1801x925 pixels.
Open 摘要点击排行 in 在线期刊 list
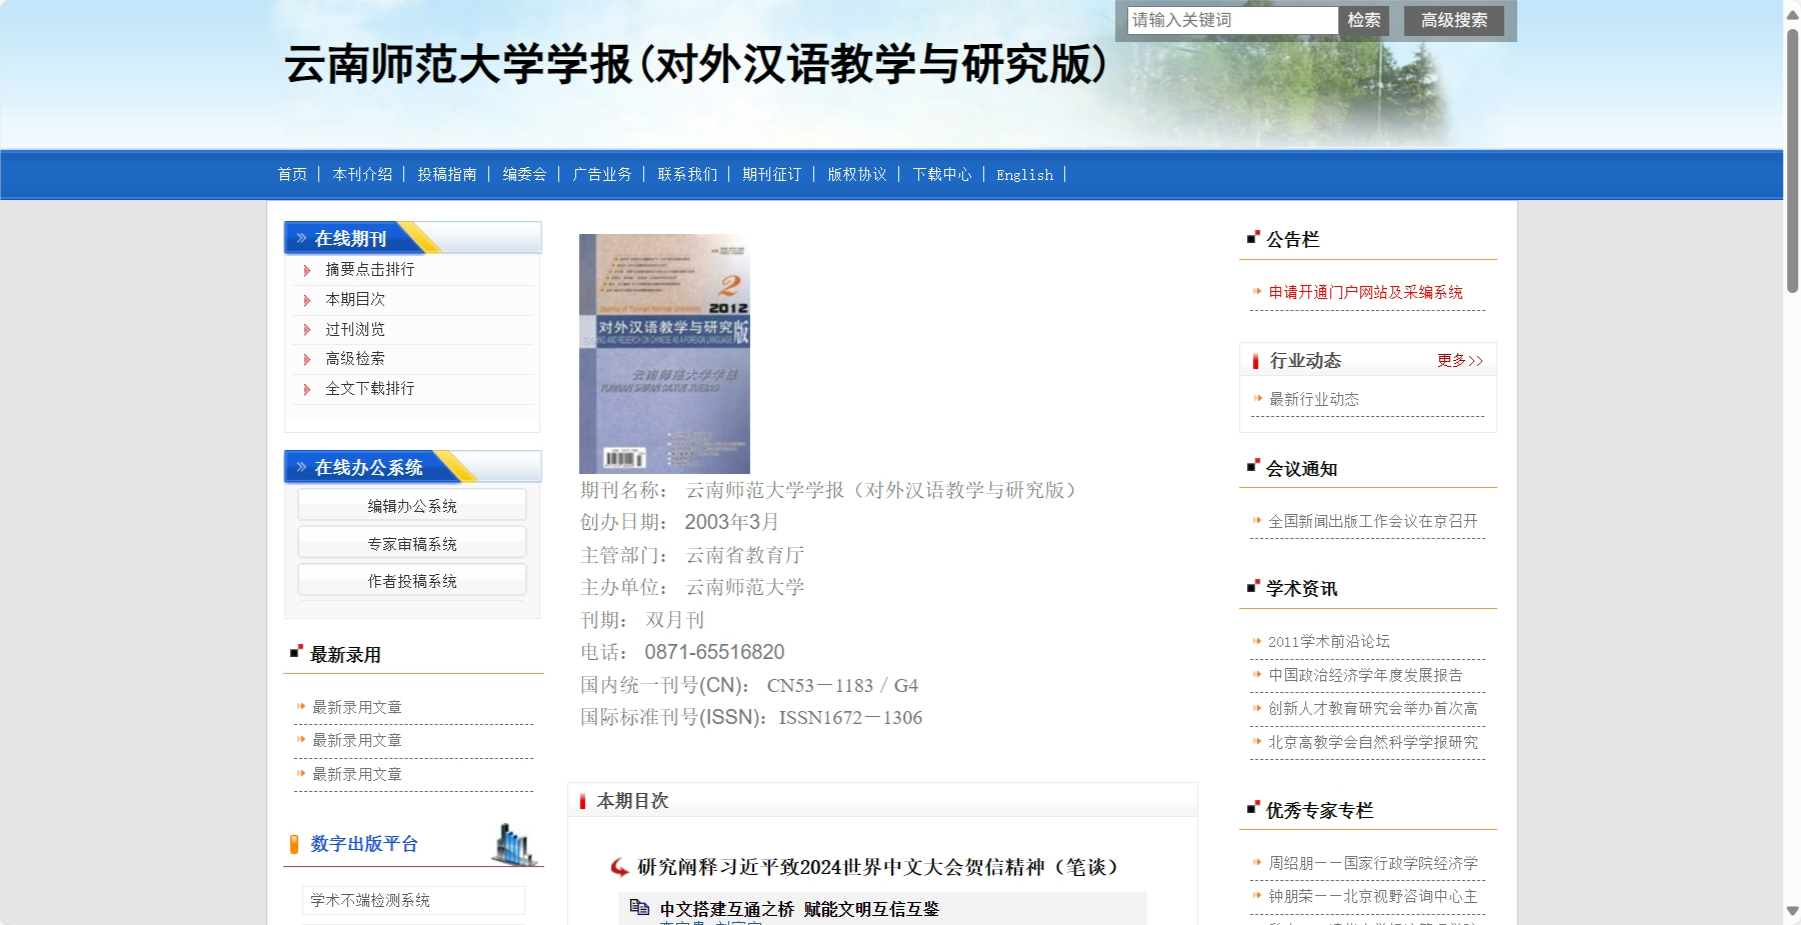[370, 269]
